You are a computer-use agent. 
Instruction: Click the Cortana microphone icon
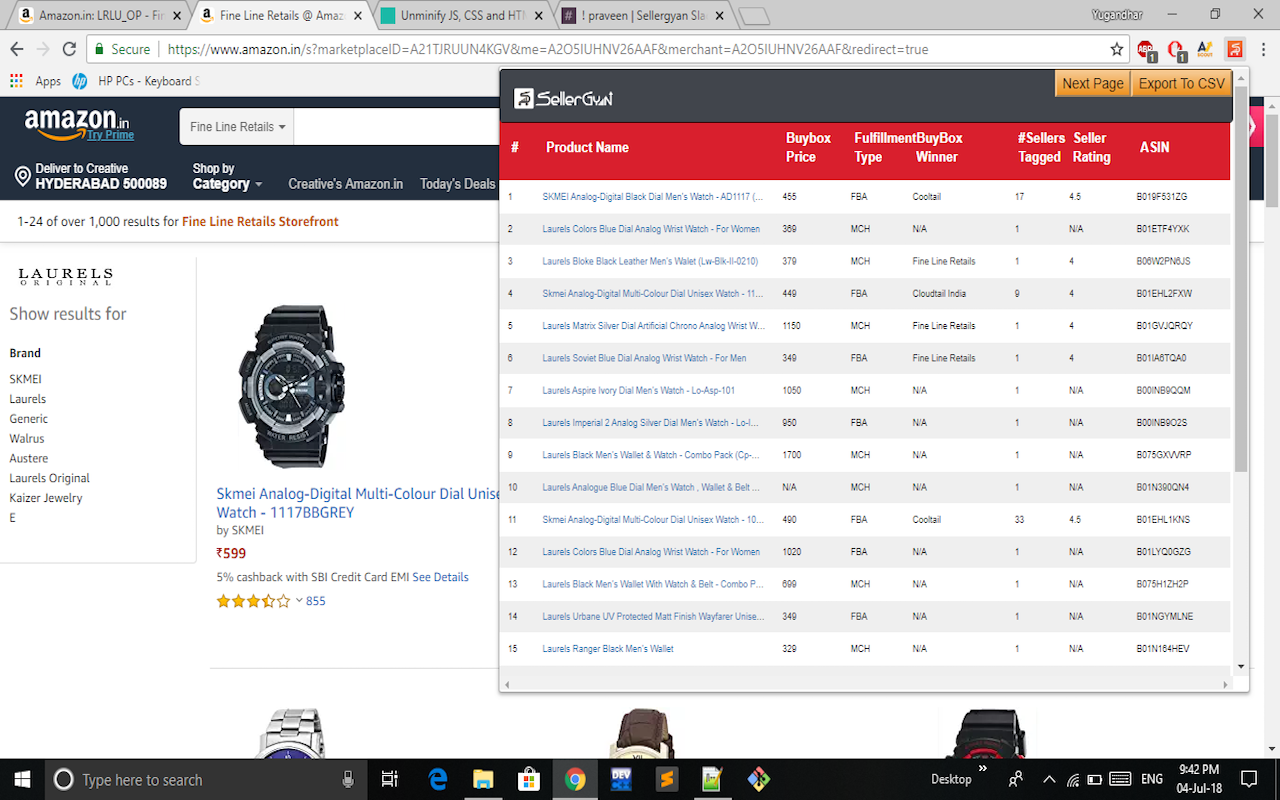pyautogui.click(x=348, y=779)
